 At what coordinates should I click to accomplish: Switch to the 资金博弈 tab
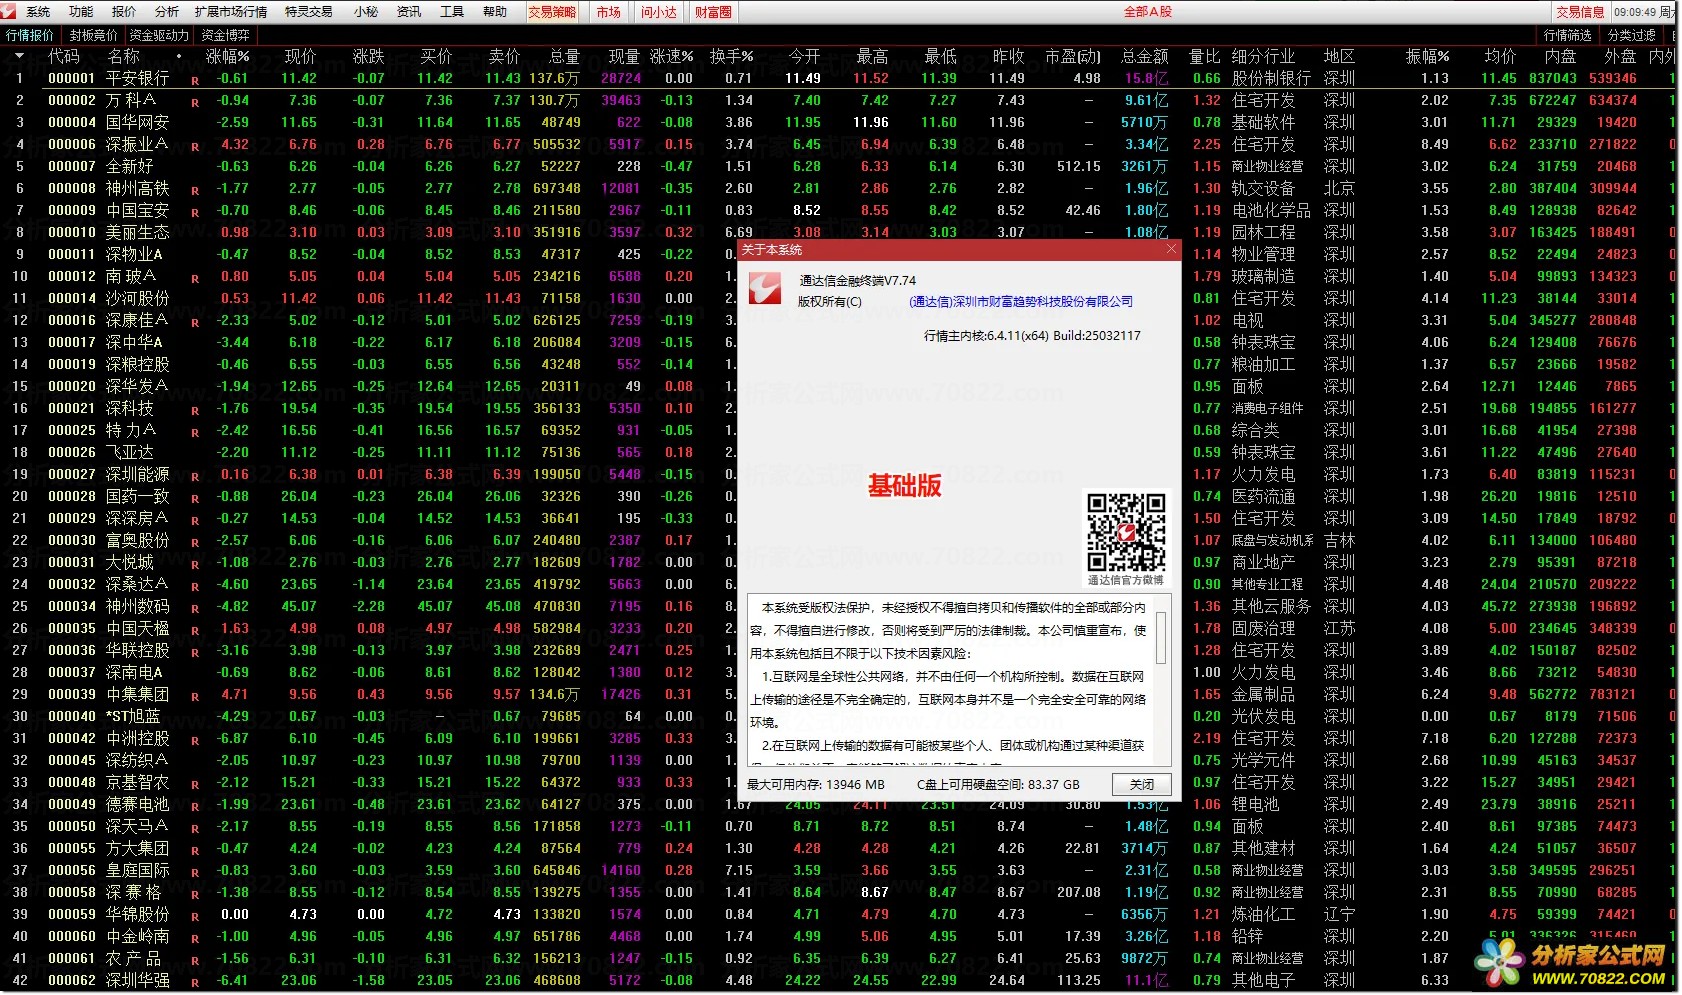[x=225, y=35]
